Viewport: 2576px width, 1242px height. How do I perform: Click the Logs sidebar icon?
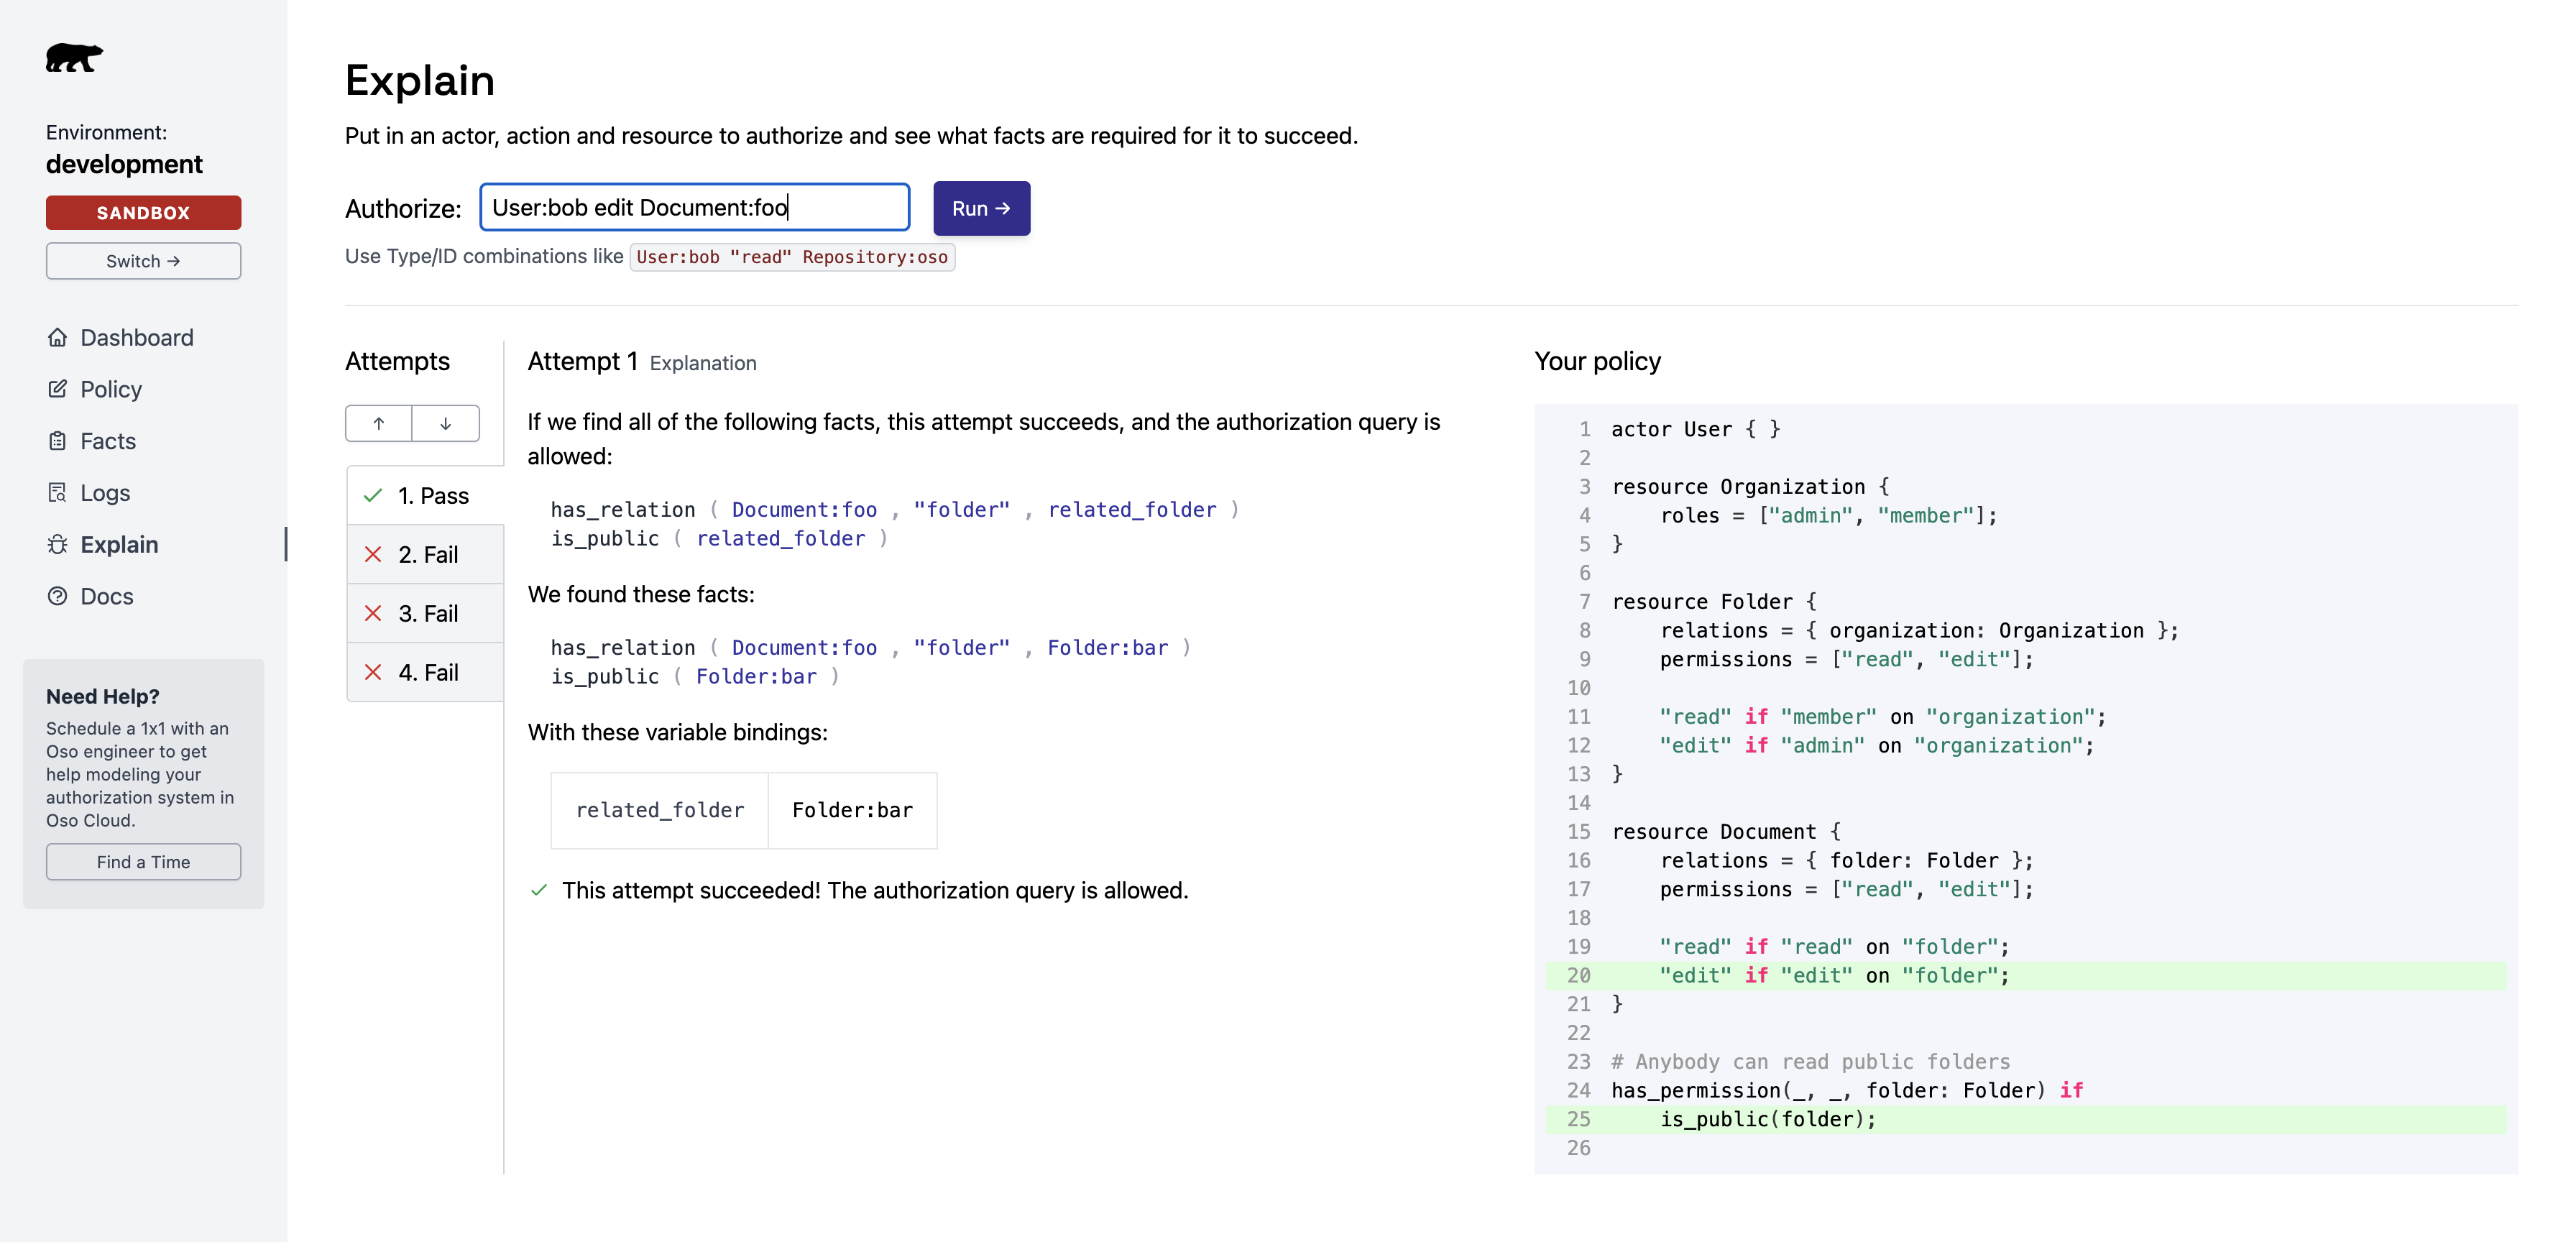point(56,491)
